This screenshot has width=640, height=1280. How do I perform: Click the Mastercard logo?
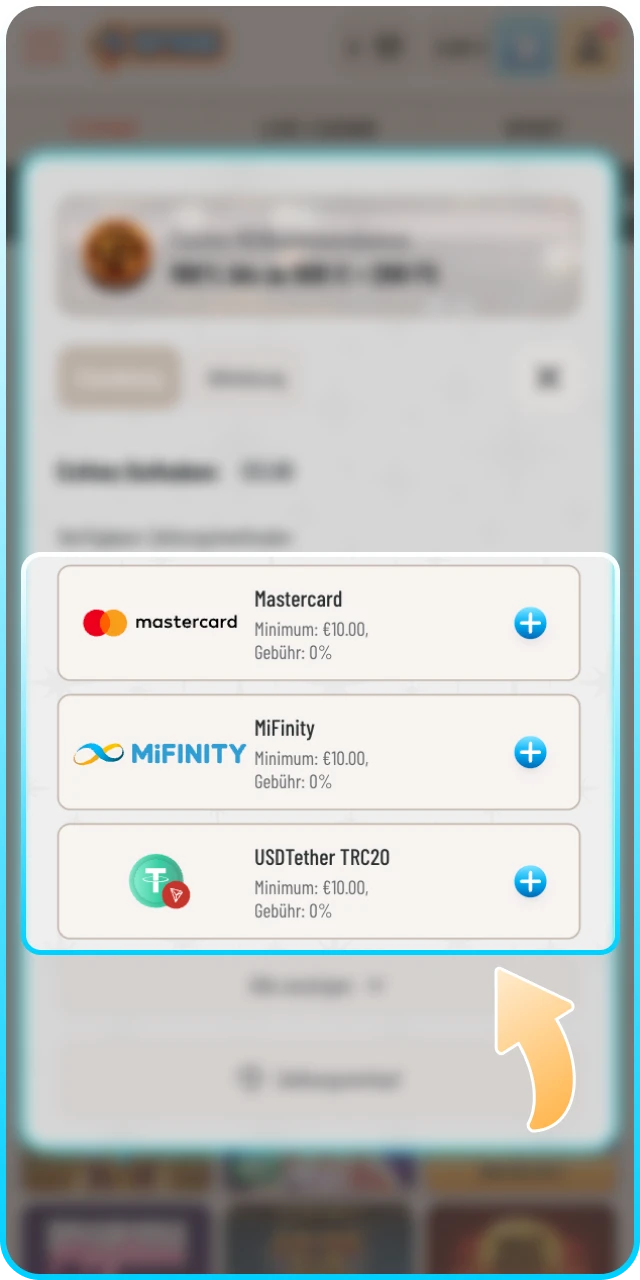click(x=160, y=623)
